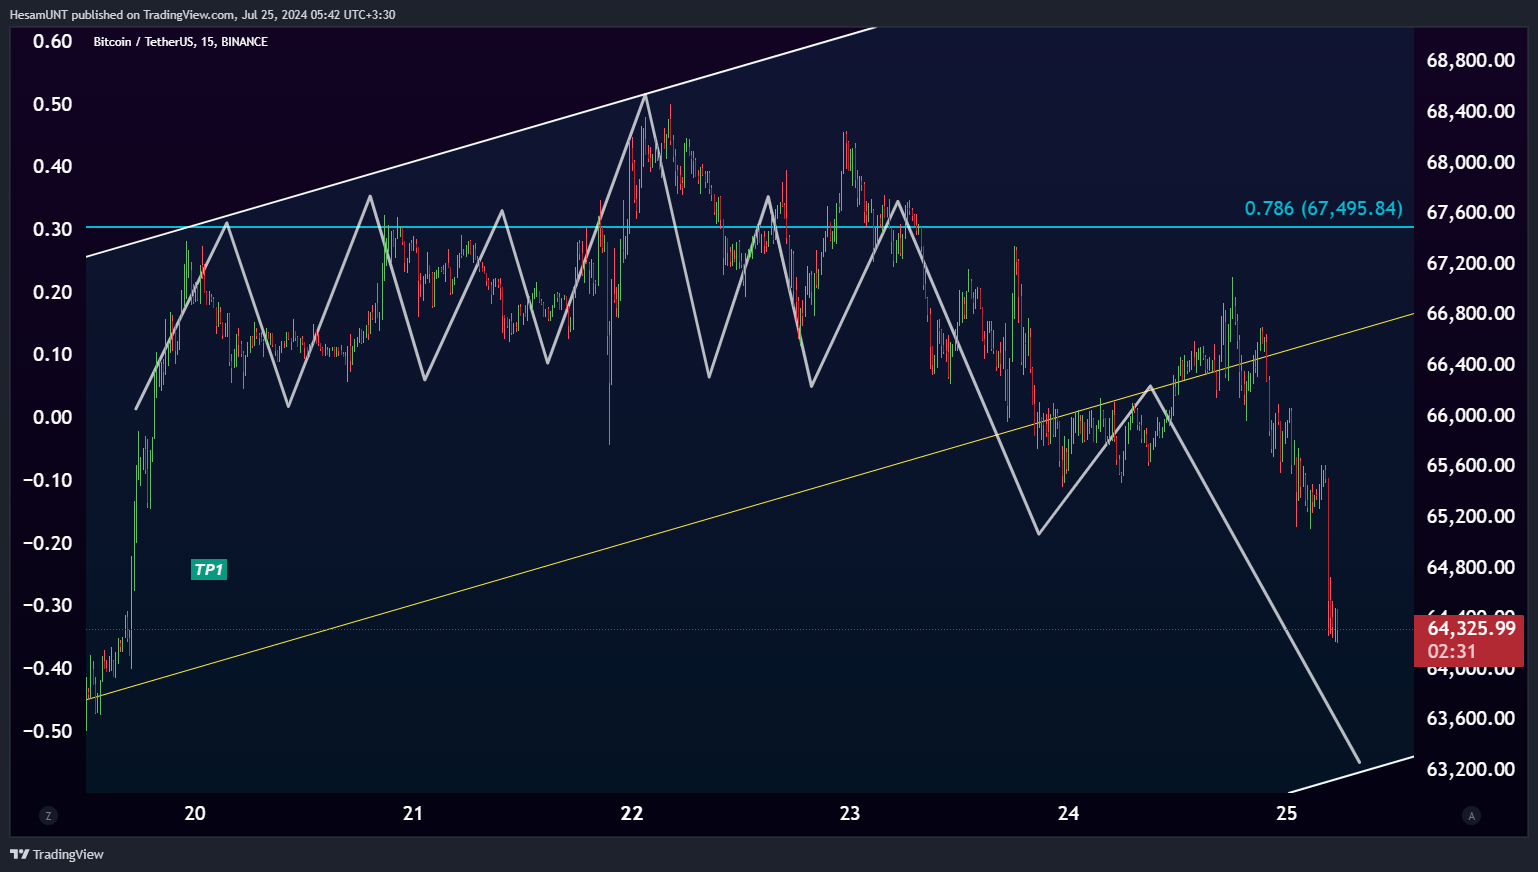Click the 67,200.00 price axis label
This screenshot has height=872, width=1538.
coord(1470,263)
